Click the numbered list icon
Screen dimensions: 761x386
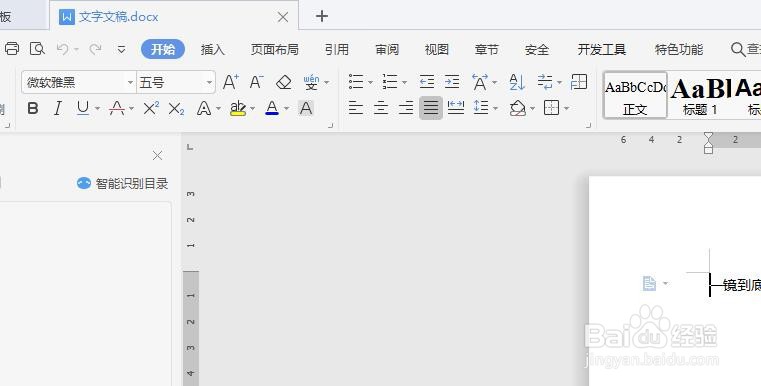pos(390,82)
